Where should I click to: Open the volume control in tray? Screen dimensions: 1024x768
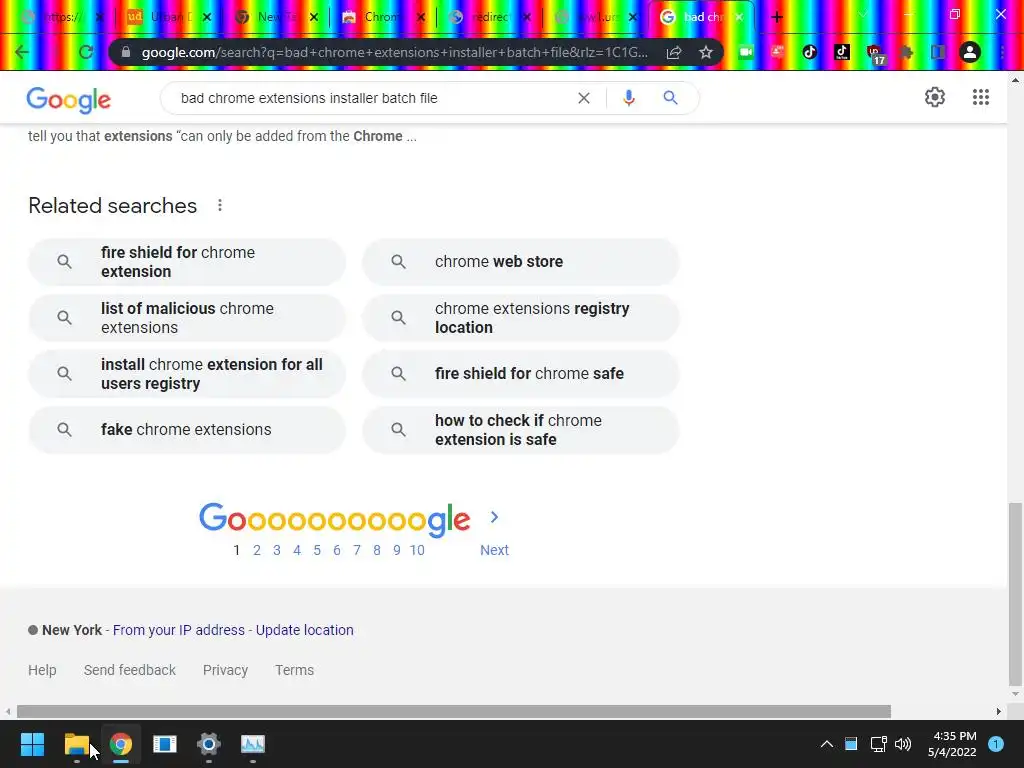coord(903,744)
